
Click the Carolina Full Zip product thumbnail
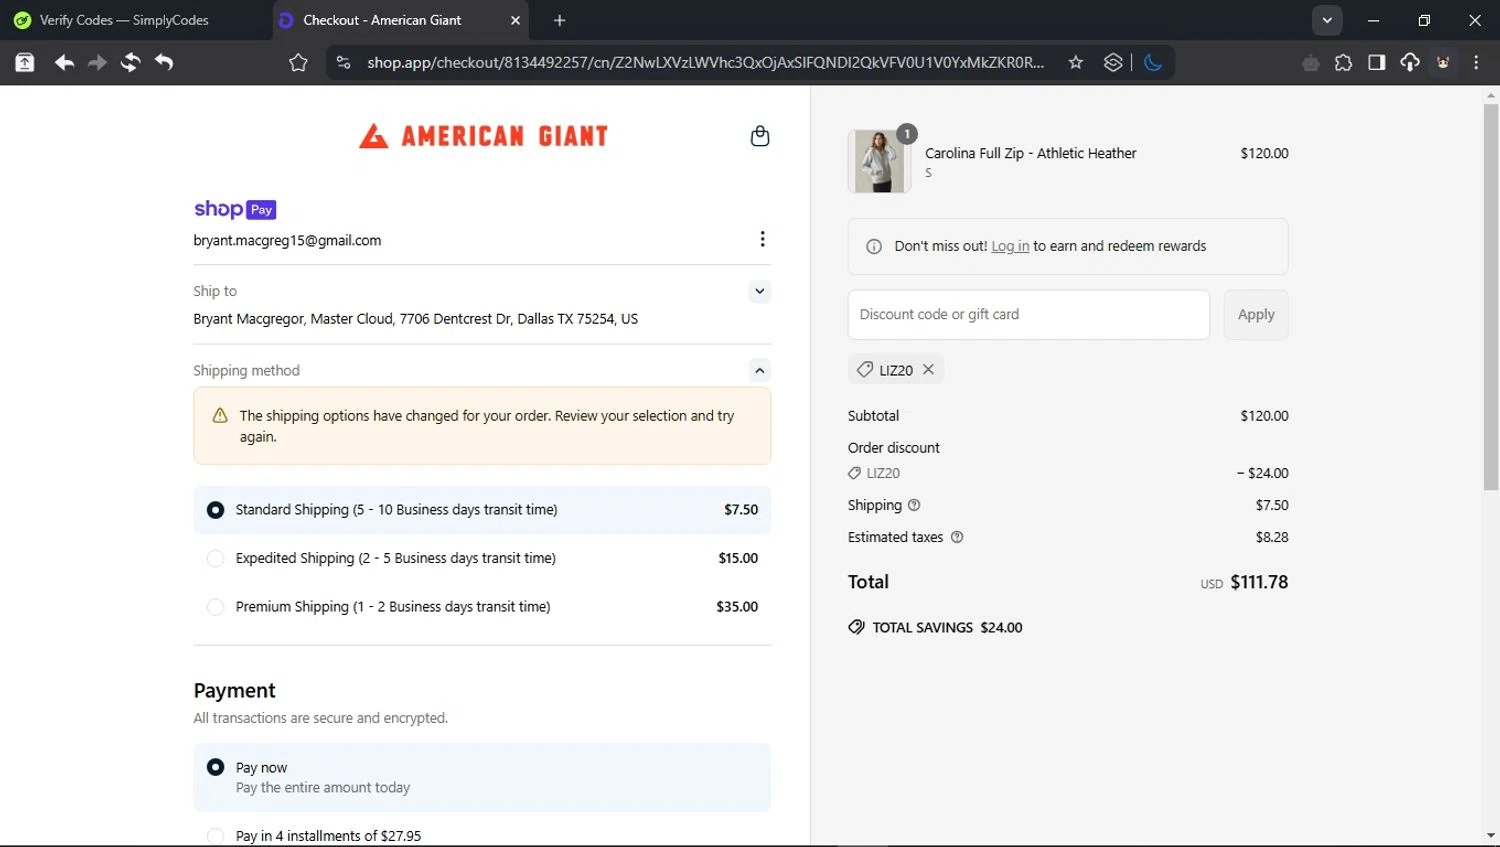[879, 161]
